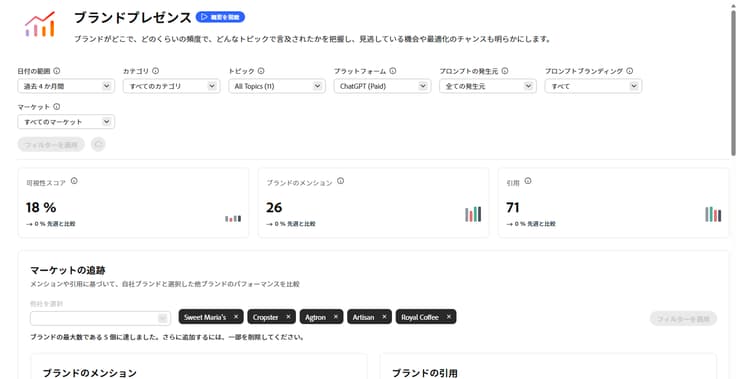Click the マーケットの追跡 section heading
This screenshot has width=750, height=379.
68,270
